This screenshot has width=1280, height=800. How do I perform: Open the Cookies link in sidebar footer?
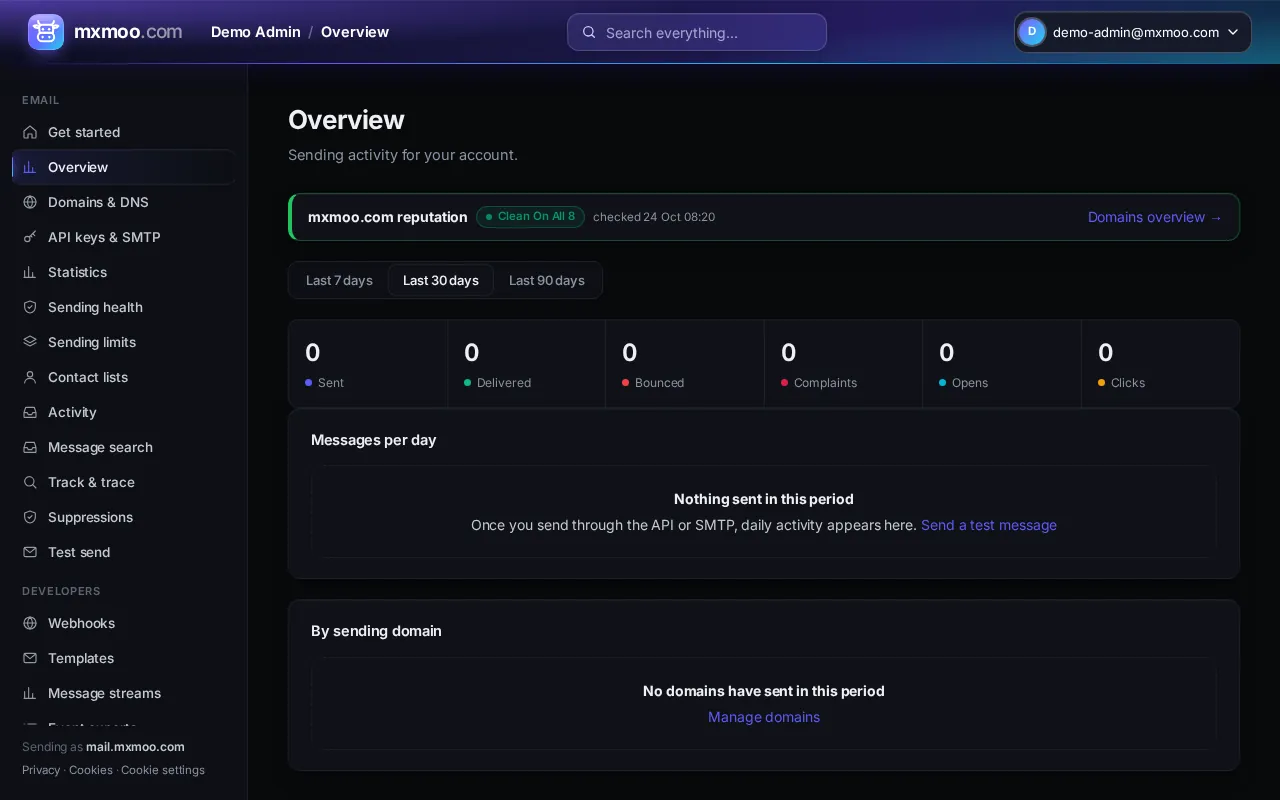click(x=91, y=770)
